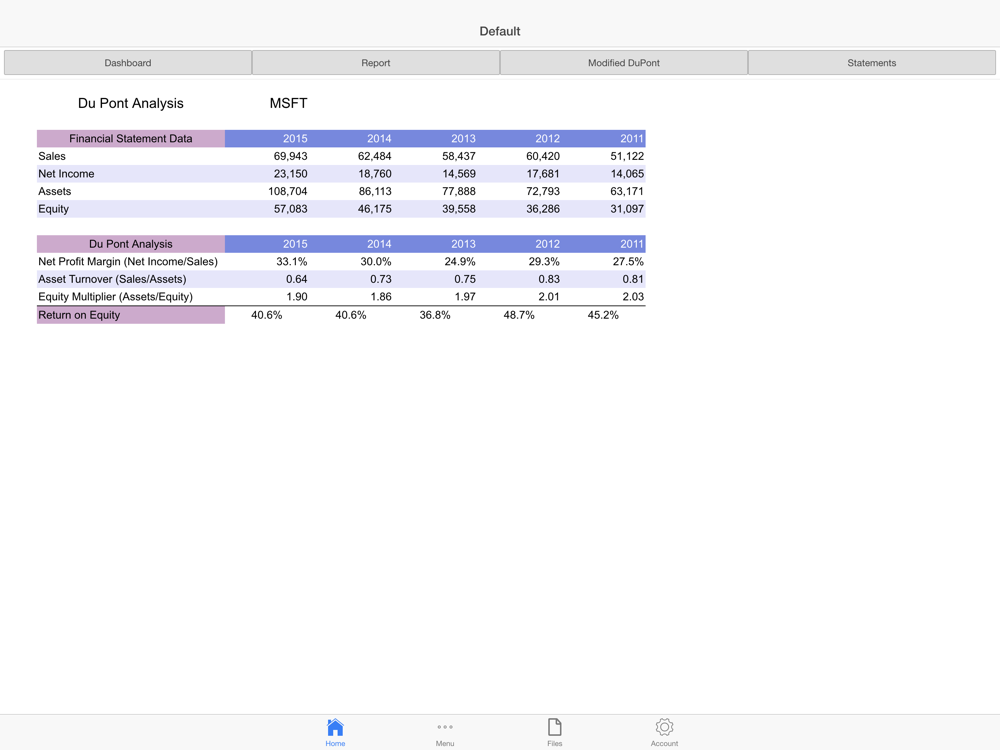Open the Report tab

(x=376, y=63)
